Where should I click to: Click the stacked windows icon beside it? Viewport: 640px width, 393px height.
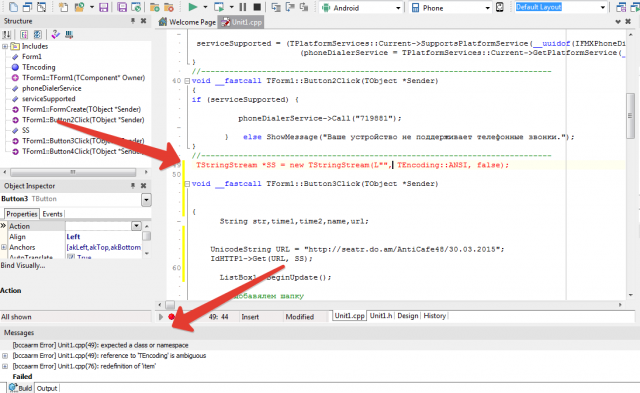(x=27, y=7)
